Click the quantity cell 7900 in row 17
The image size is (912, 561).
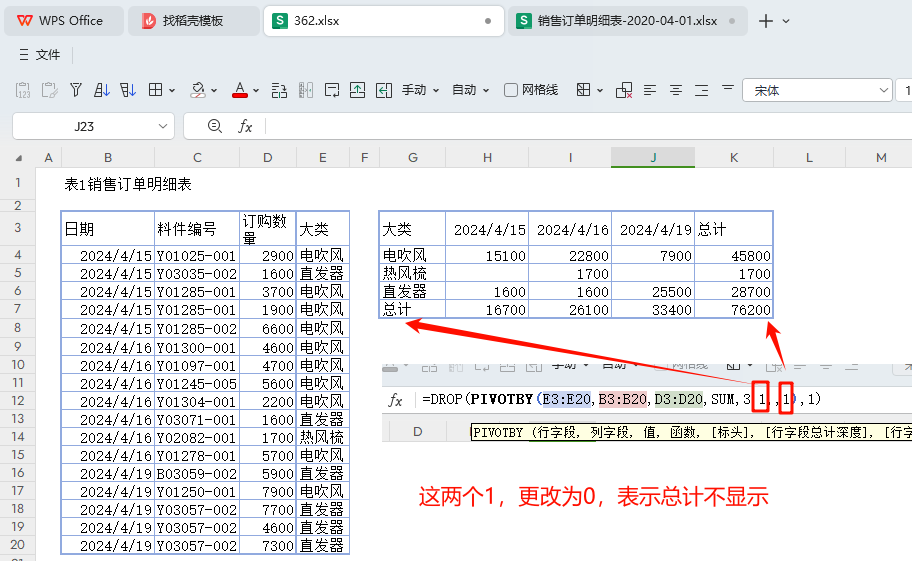click(268, 491)
